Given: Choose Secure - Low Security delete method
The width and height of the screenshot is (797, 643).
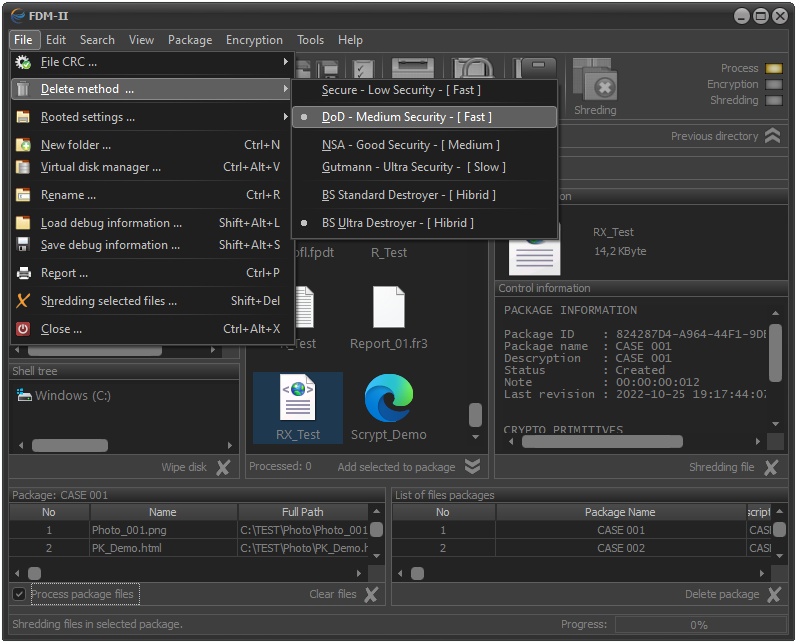Looking at the screenshot, I should 424,90.
